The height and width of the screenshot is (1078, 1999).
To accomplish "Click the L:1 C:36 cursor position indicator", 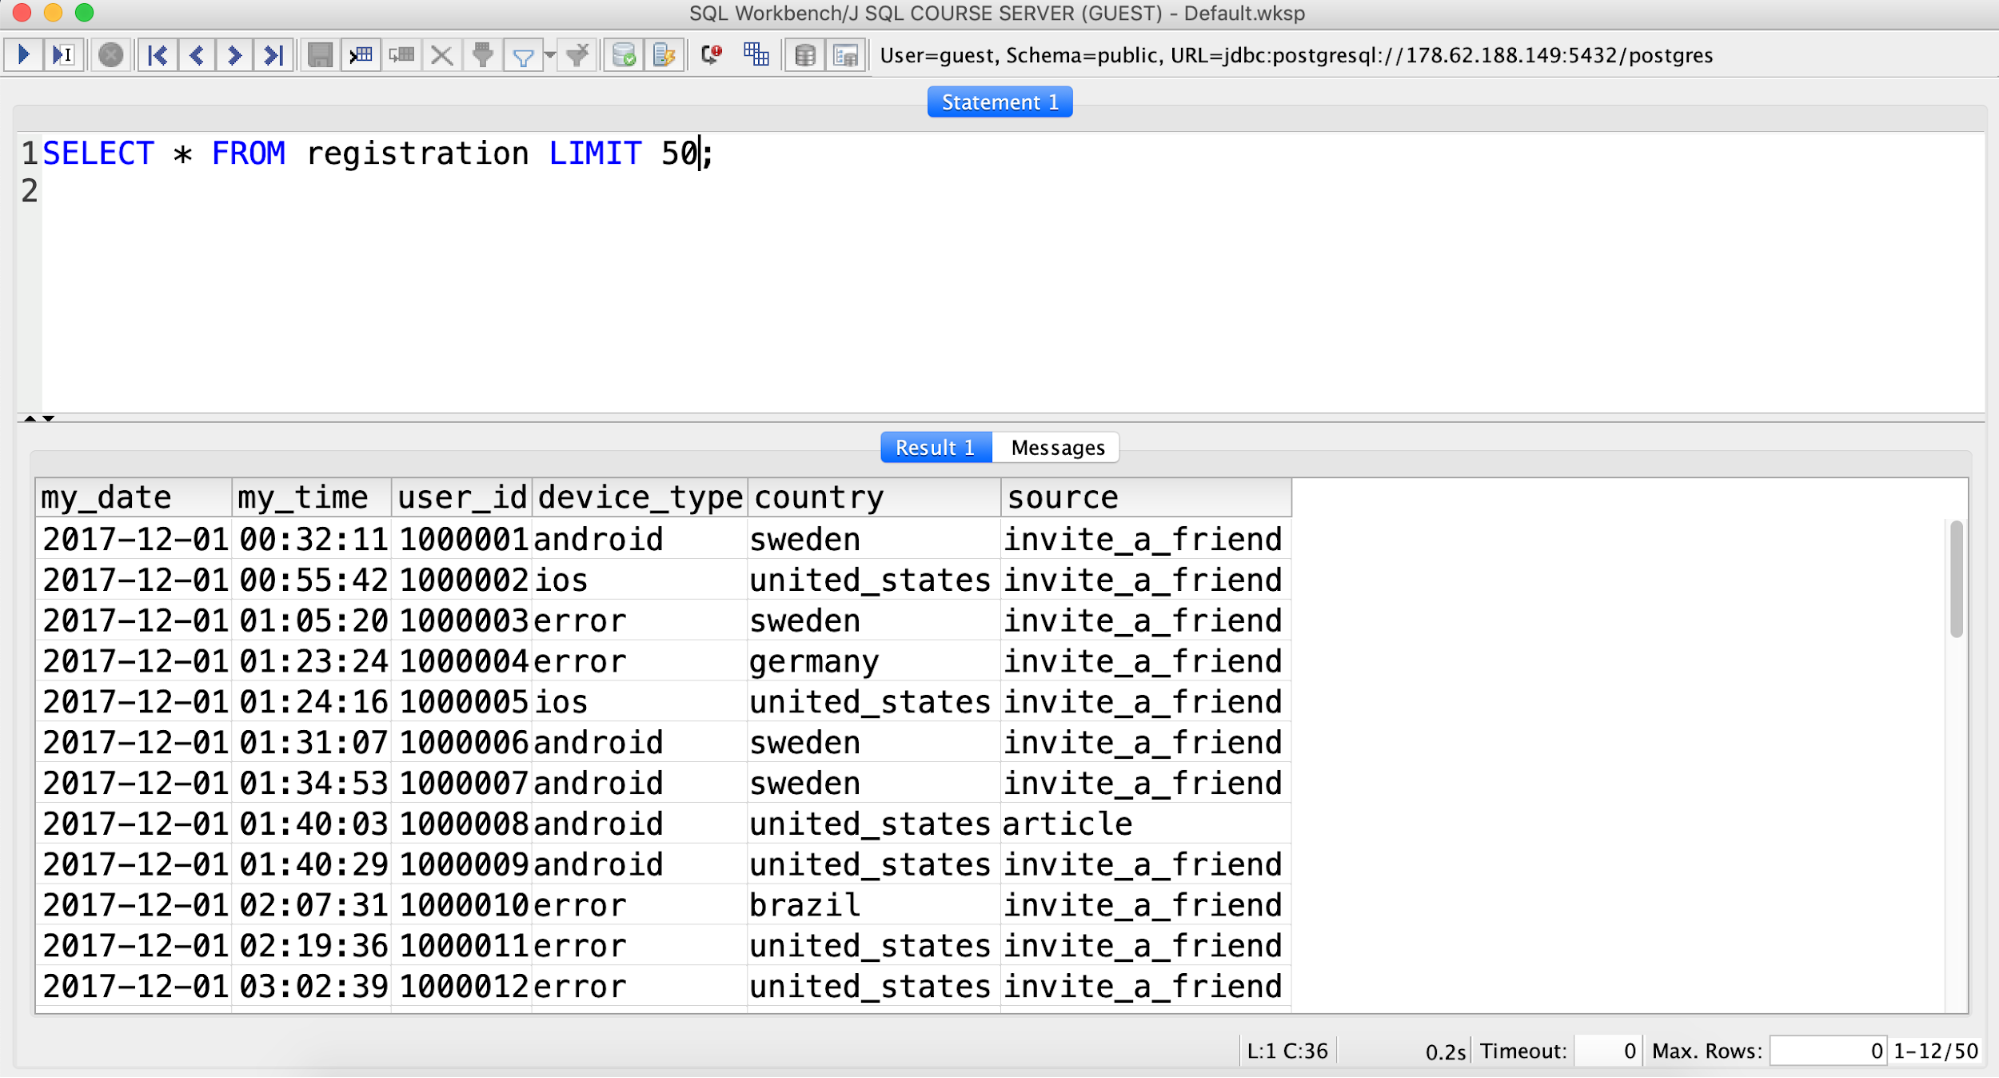I will (1286, 1051).
